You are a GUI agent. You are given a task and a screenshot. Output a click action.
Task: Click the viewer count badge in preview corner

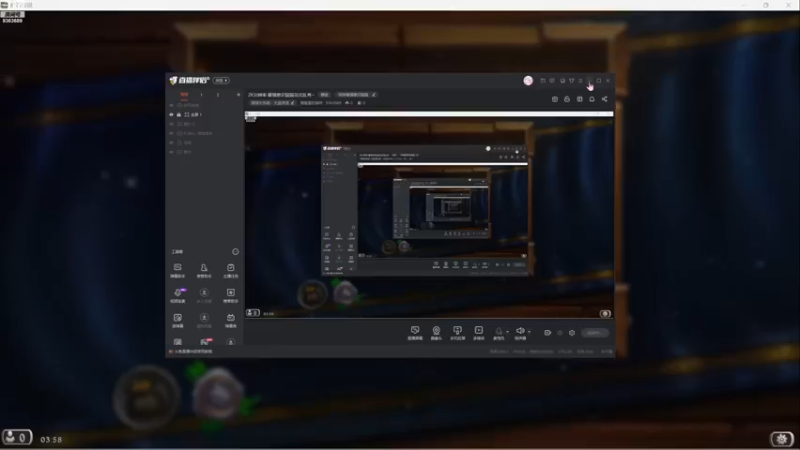253,313
